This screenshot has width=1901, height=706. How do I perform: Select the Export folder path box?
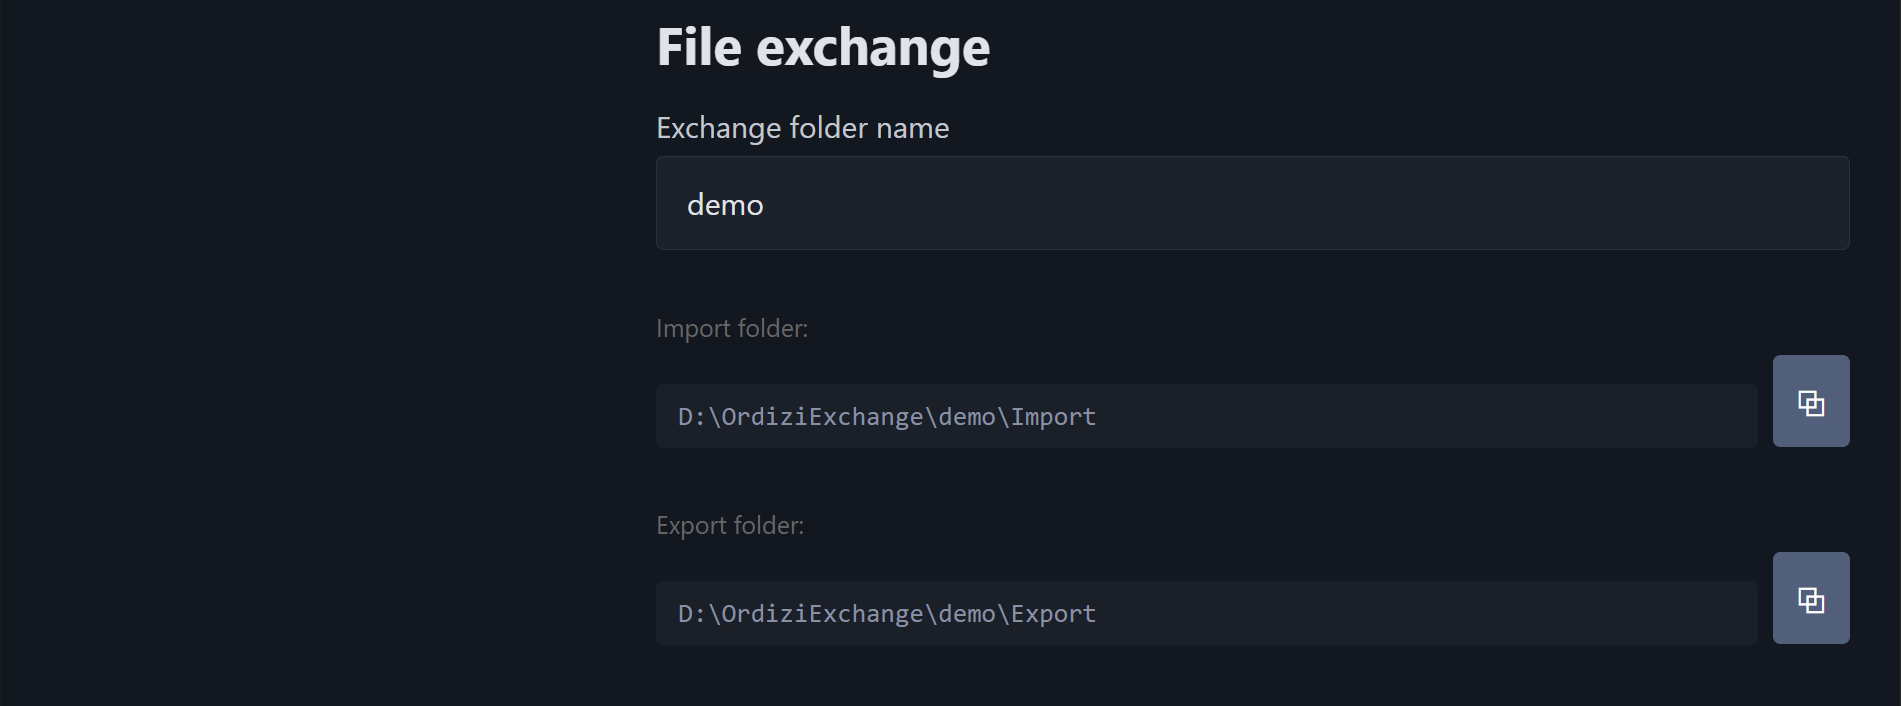coord(1206,613)
